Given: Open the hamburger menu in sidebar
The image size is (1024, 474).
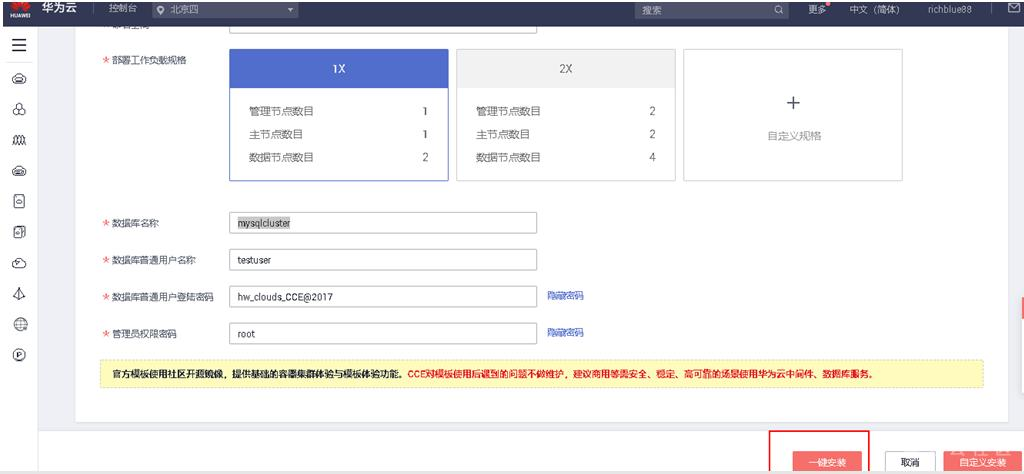Looking at the screenshot, I should pos(19,45).
